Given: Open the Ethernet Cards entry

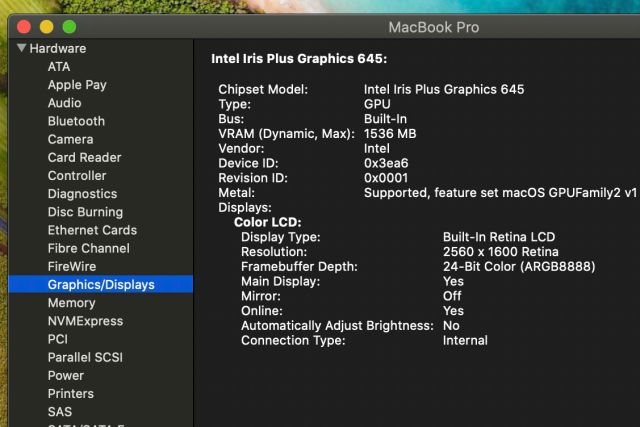Looking at the screenshot, I should (92, 230).
